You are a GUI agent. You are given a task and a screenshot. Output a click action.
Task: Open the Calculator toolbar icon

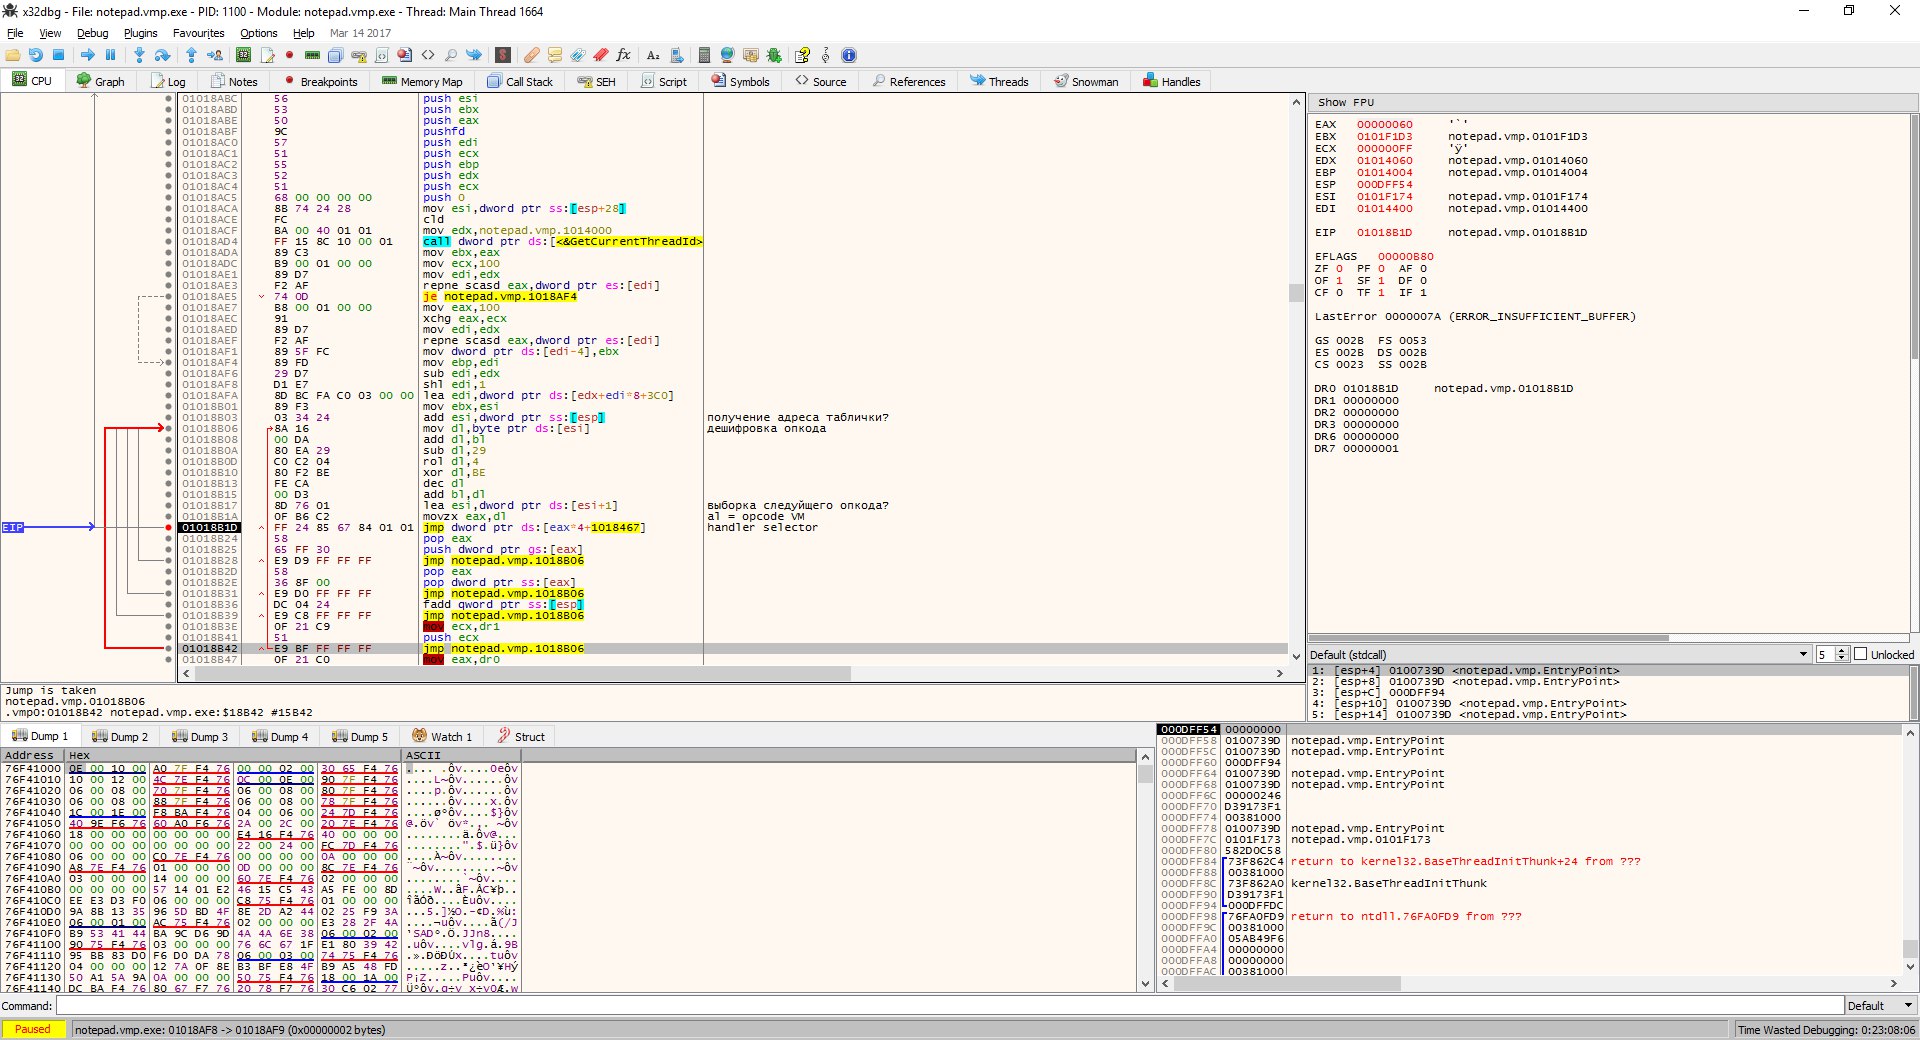pyautogui.click(x=704, y=55)
